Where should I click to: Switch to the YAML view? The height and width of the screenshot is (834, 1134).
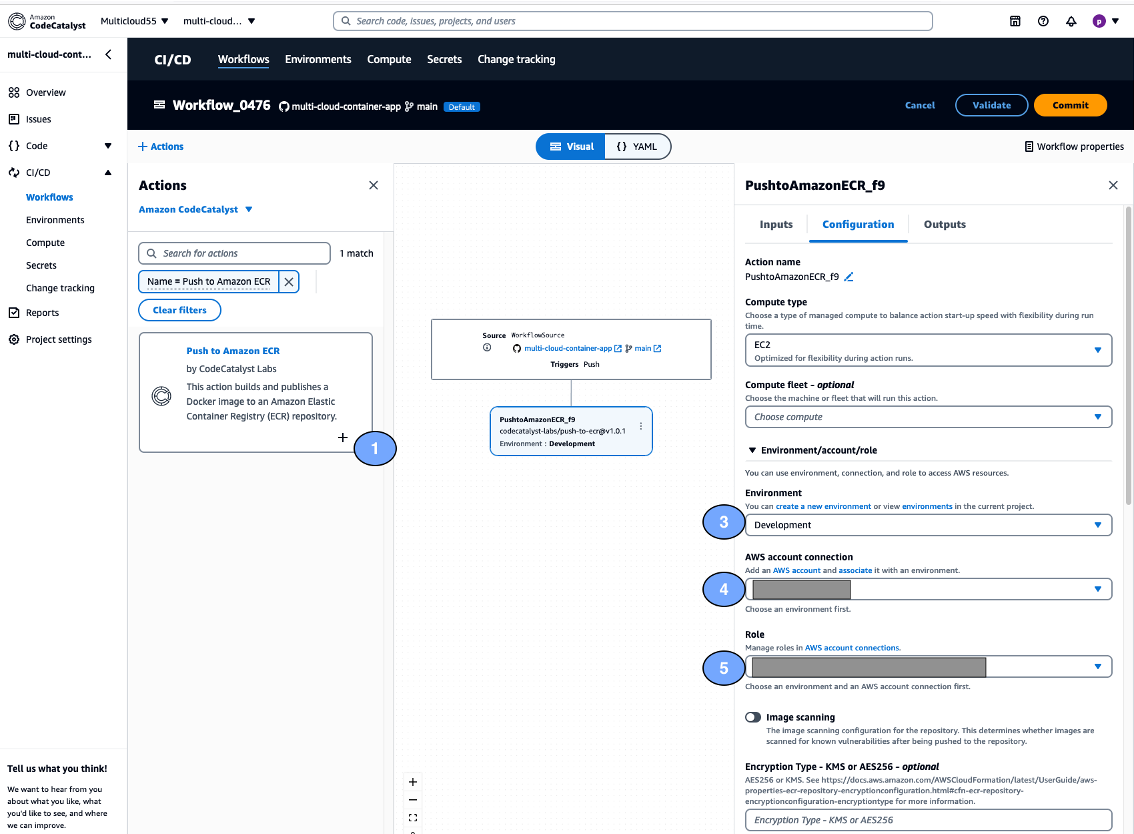(638, 146)
